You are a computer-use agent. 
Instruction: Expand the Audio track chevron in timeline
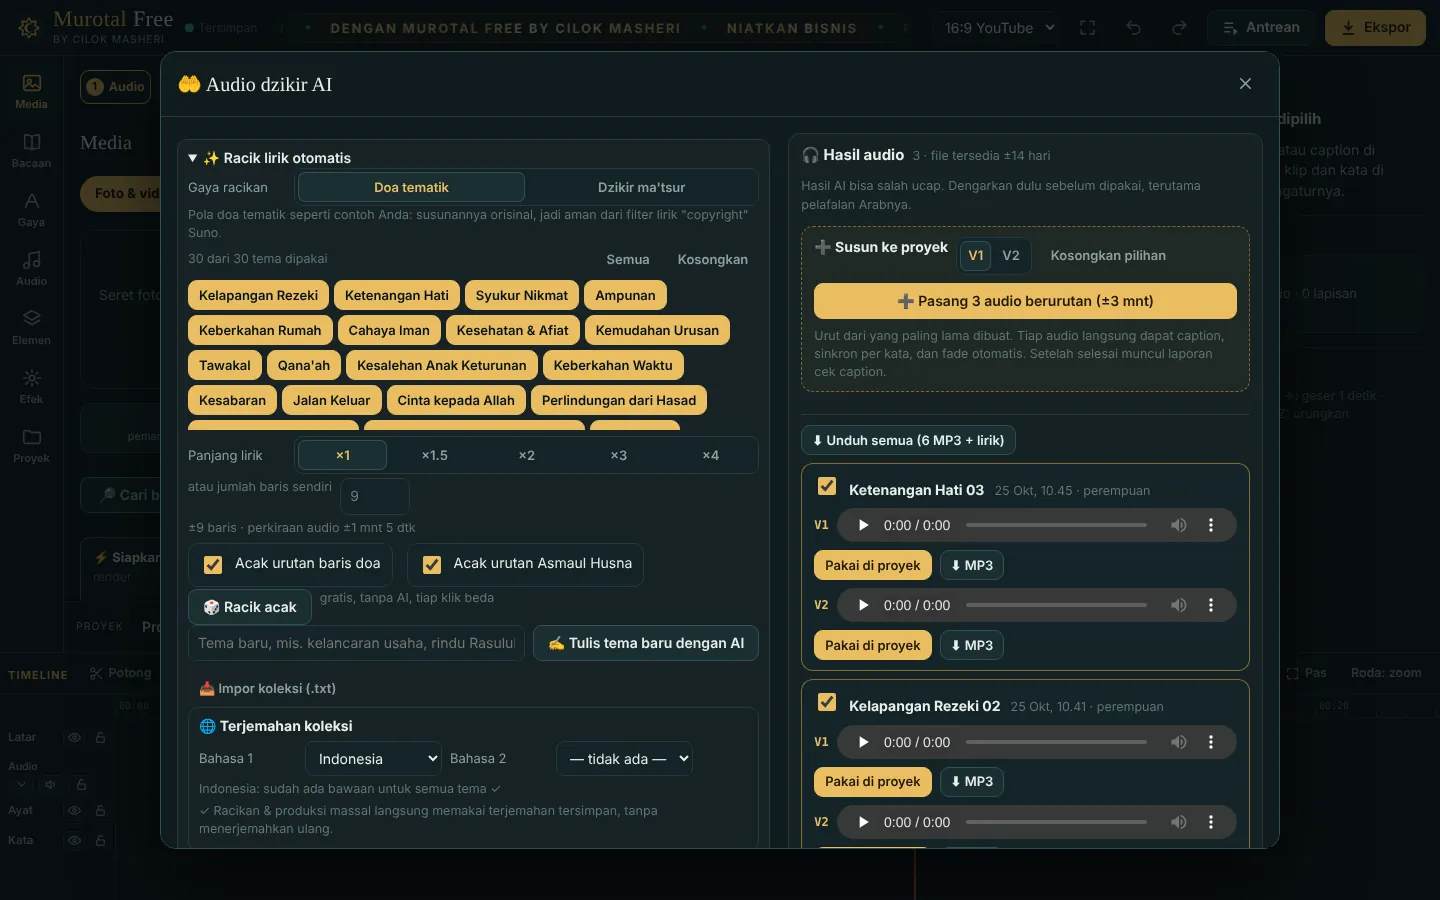[x=21, y=785]
